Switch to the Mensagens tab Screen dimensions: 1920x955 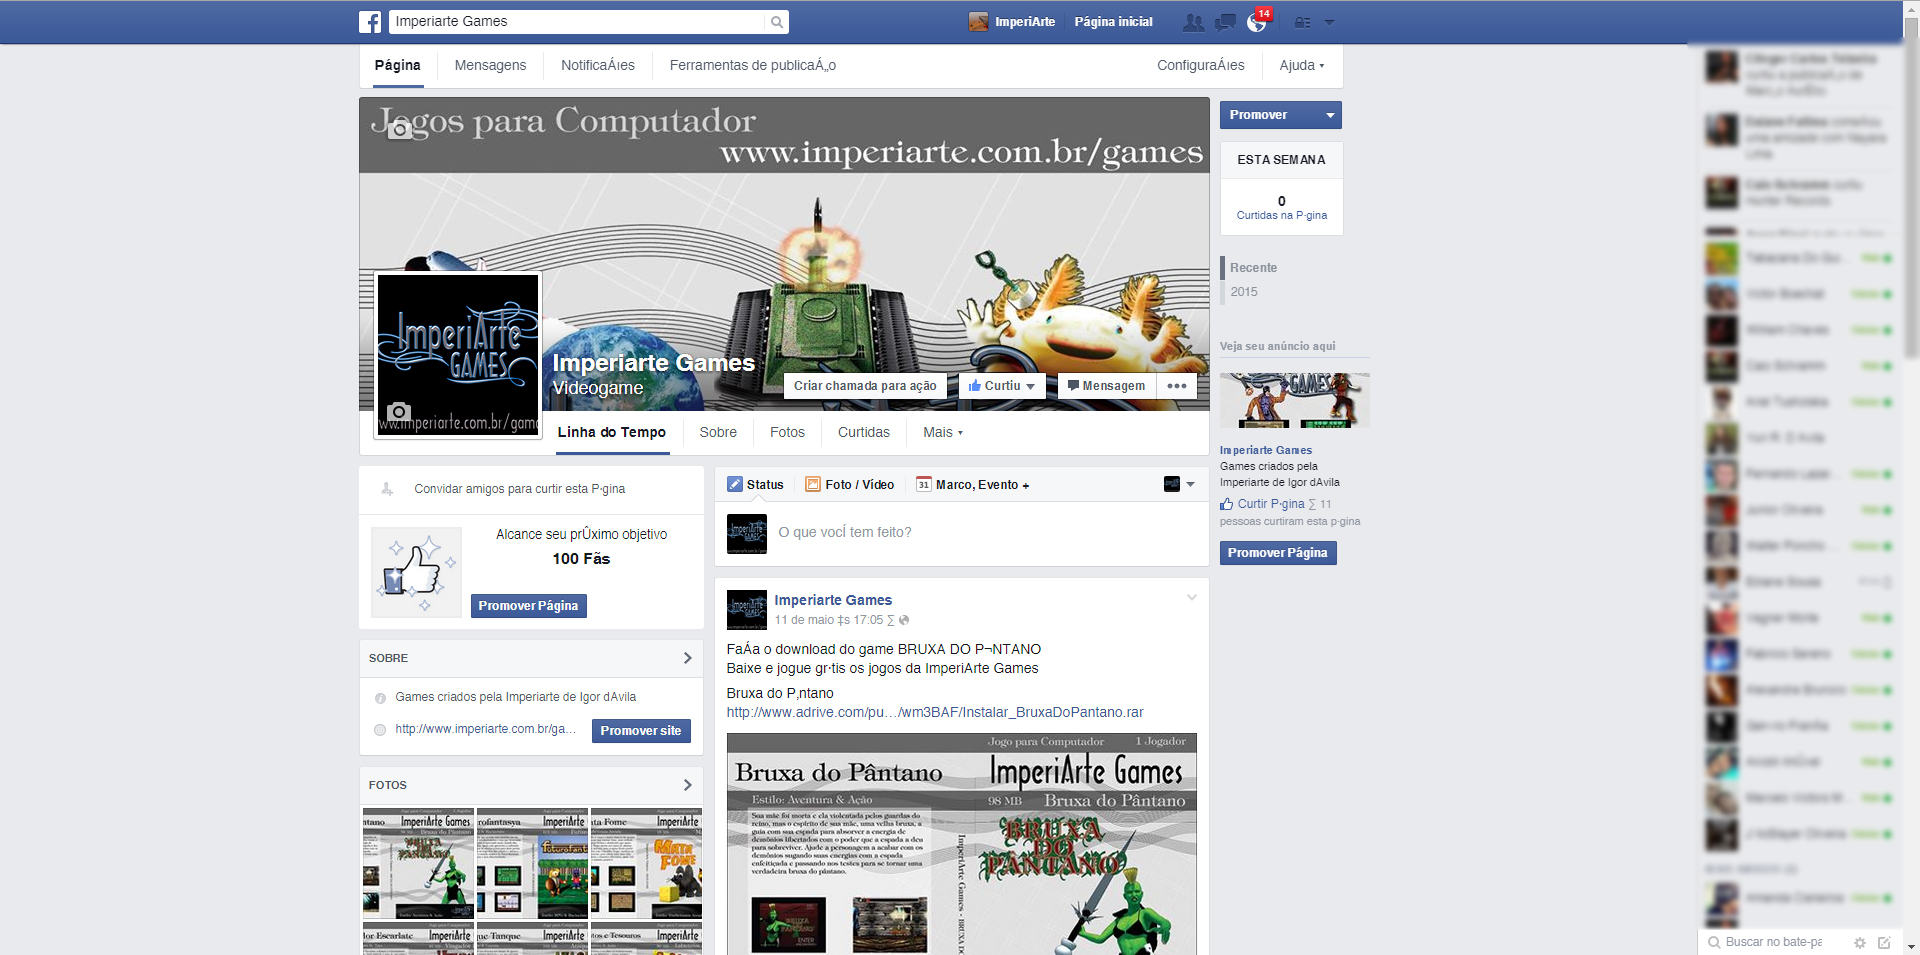point(490,66)
